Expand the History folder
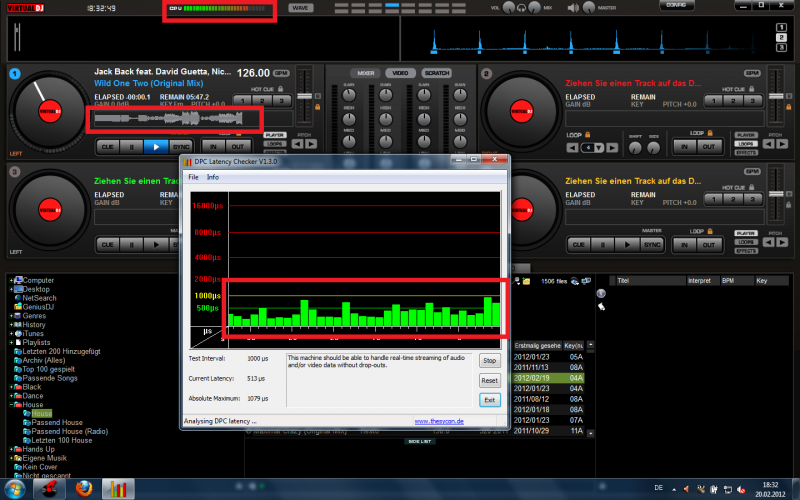The image size is (800, 500). [x=11, y=324]
